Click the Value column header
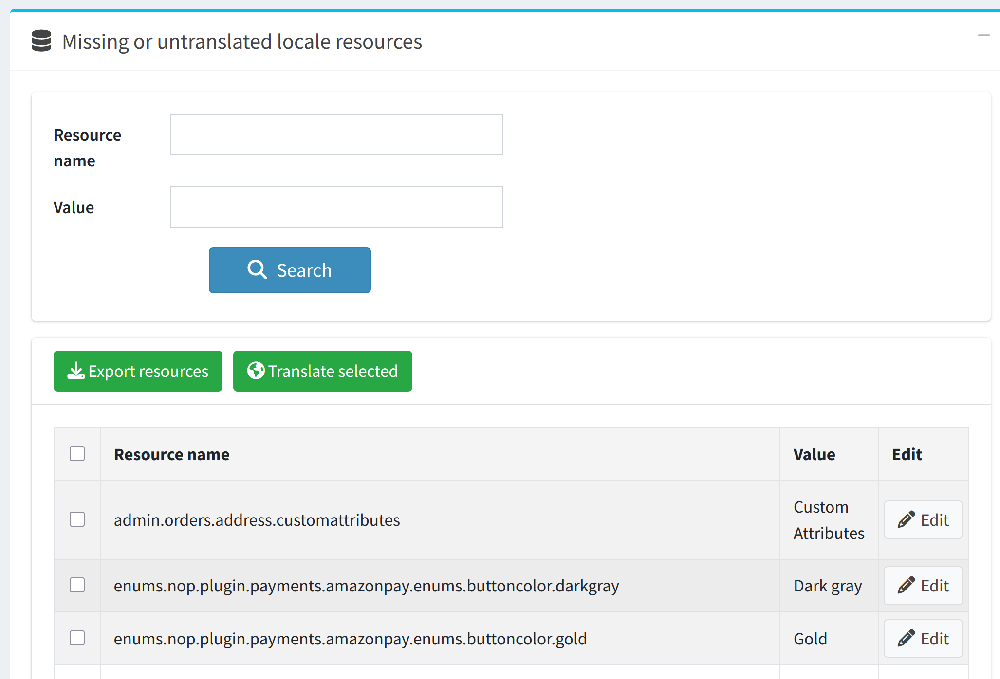 click(x=814, y=454)
